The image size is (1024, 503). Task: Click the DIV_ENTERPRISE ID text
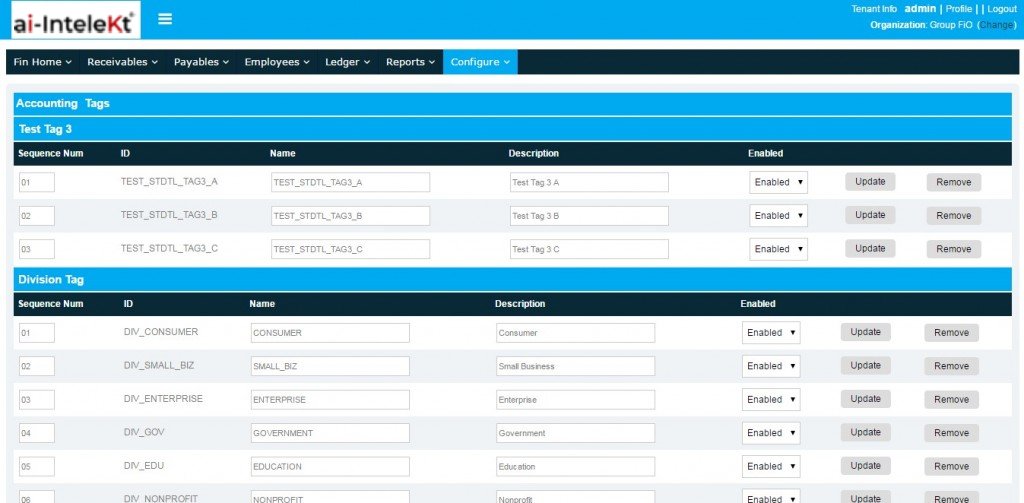[x=163, y=398]
